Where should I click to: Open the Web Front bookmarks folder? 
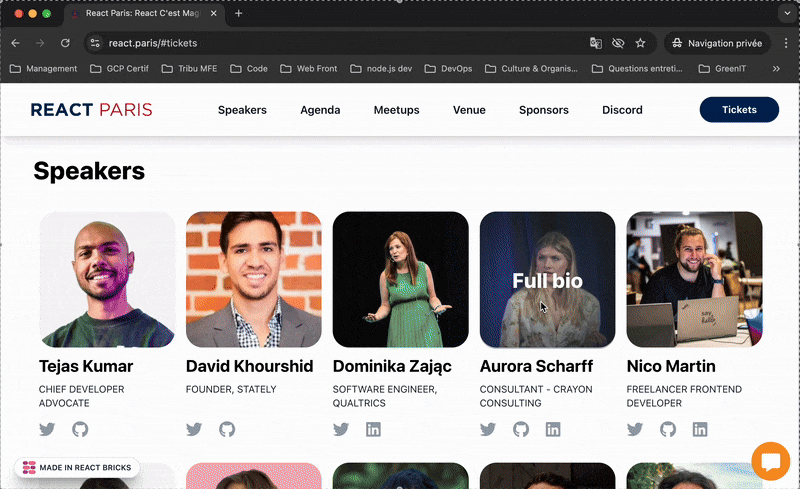(309, 68)
